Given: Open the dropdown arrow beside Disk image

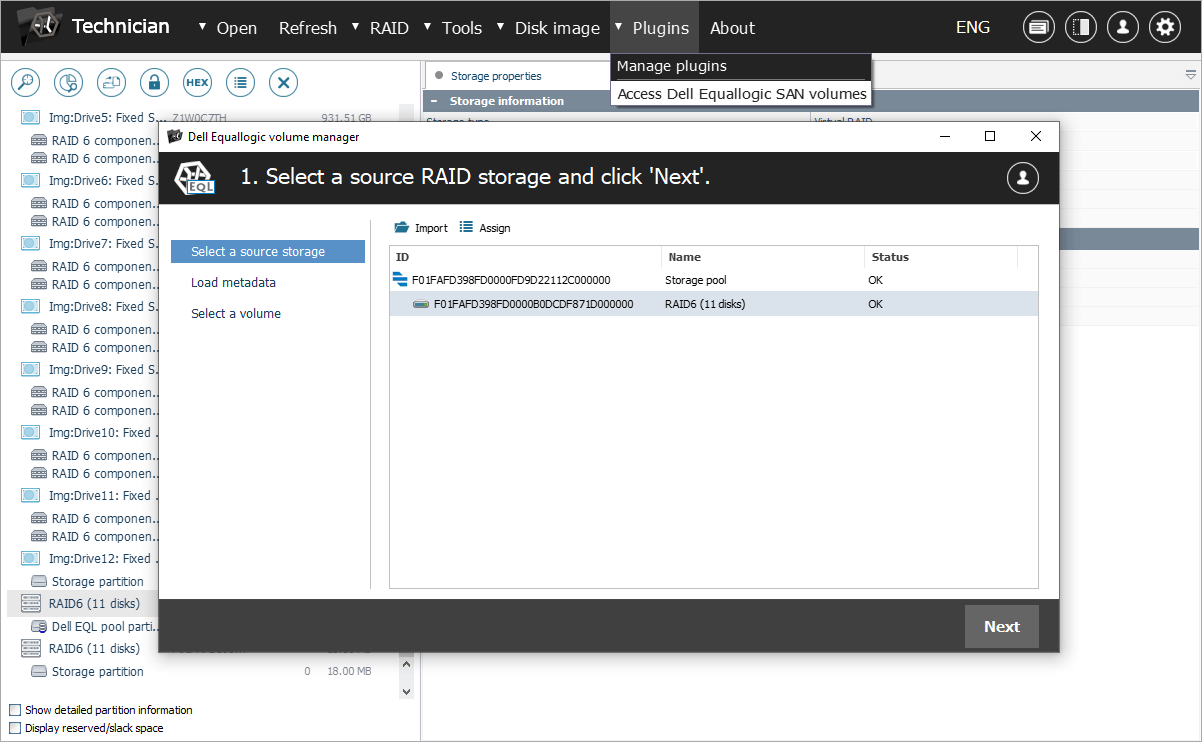Looking at the screenshot, I should 502,27.
